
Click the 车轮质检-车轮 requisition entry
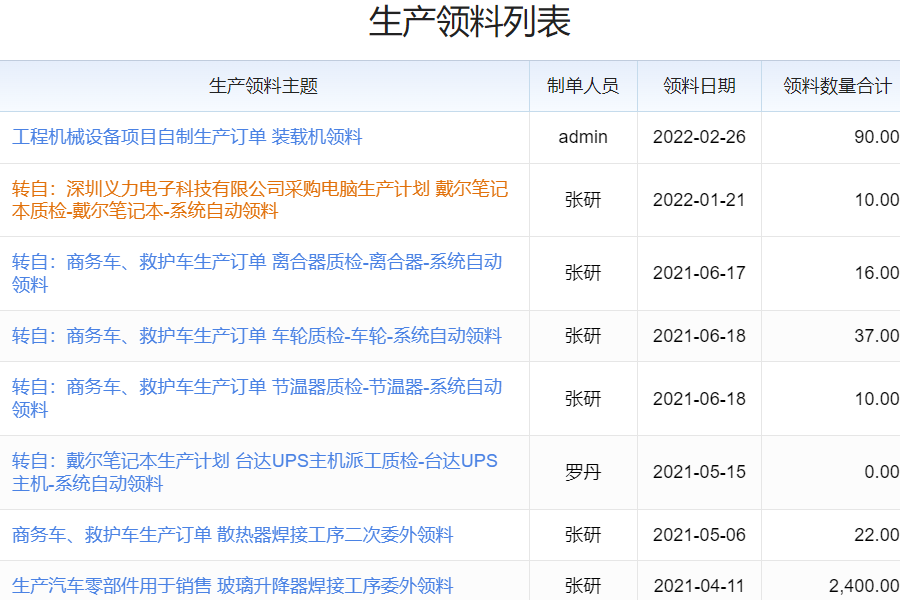click(257, 336)
